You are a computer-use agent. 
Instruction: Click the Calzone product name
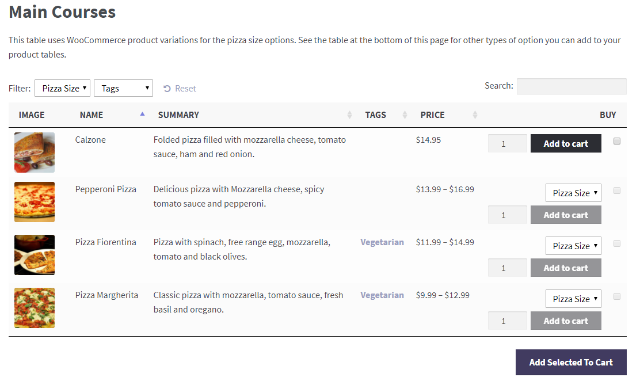pos(90,140)
